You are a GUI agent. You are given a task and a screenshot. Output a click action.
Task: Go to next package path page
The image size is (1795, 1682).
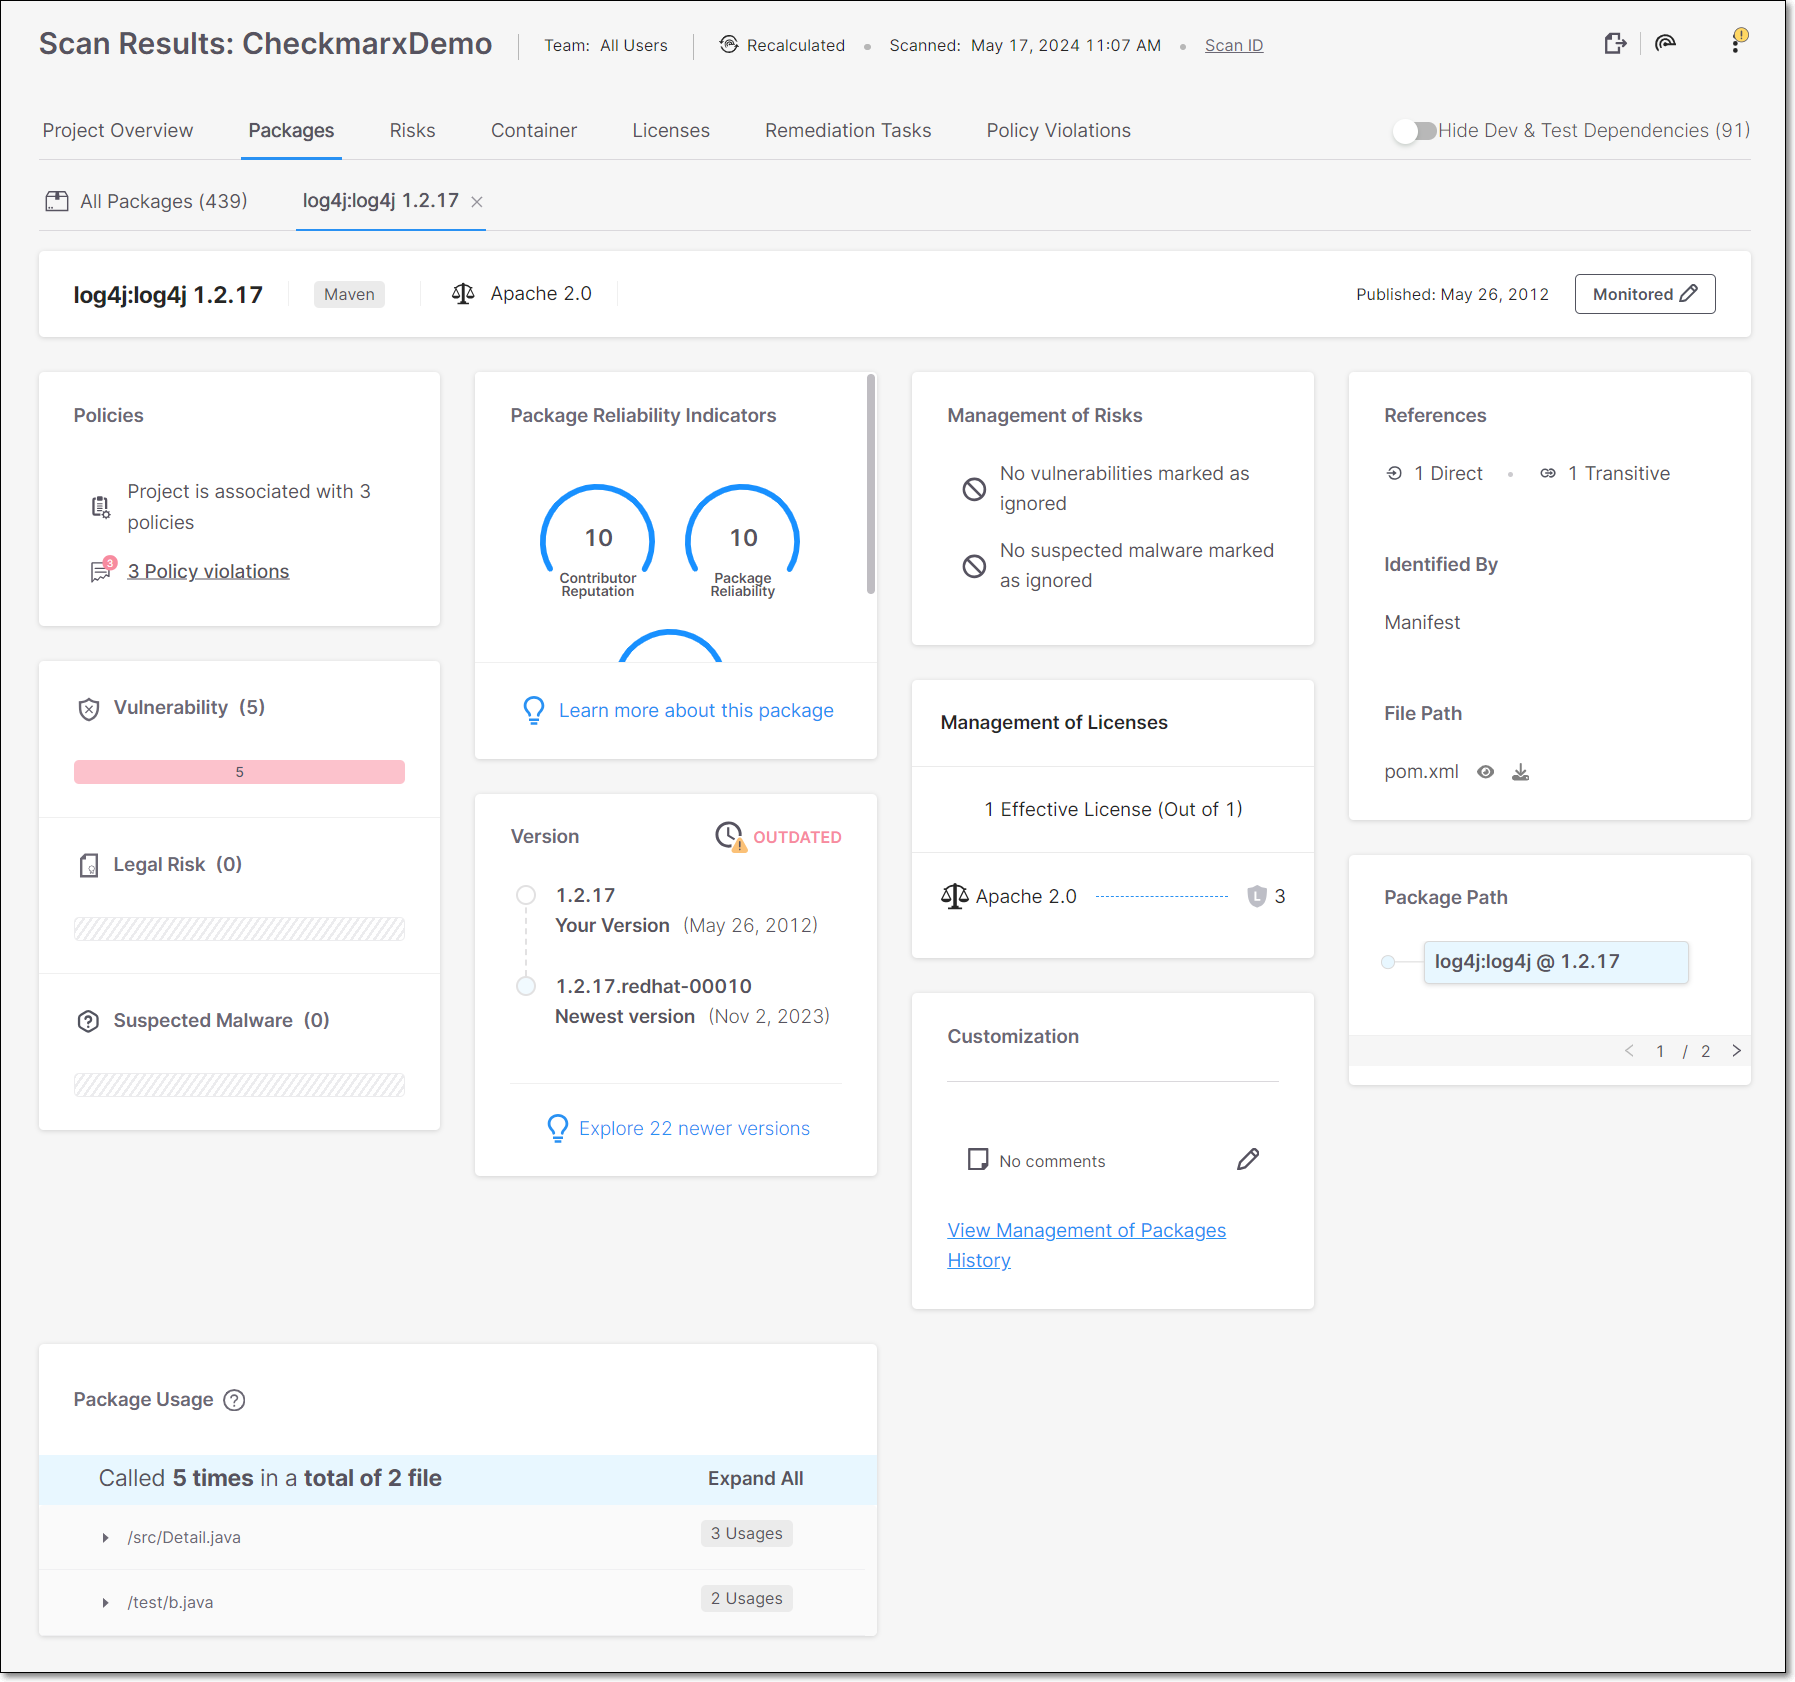(x=1736, y=1051)
